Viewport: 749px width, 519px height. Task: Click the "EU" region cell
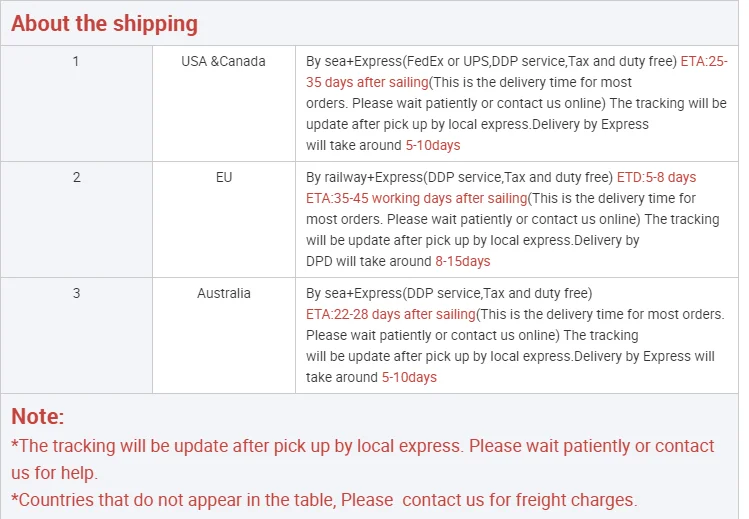(223, 177)
